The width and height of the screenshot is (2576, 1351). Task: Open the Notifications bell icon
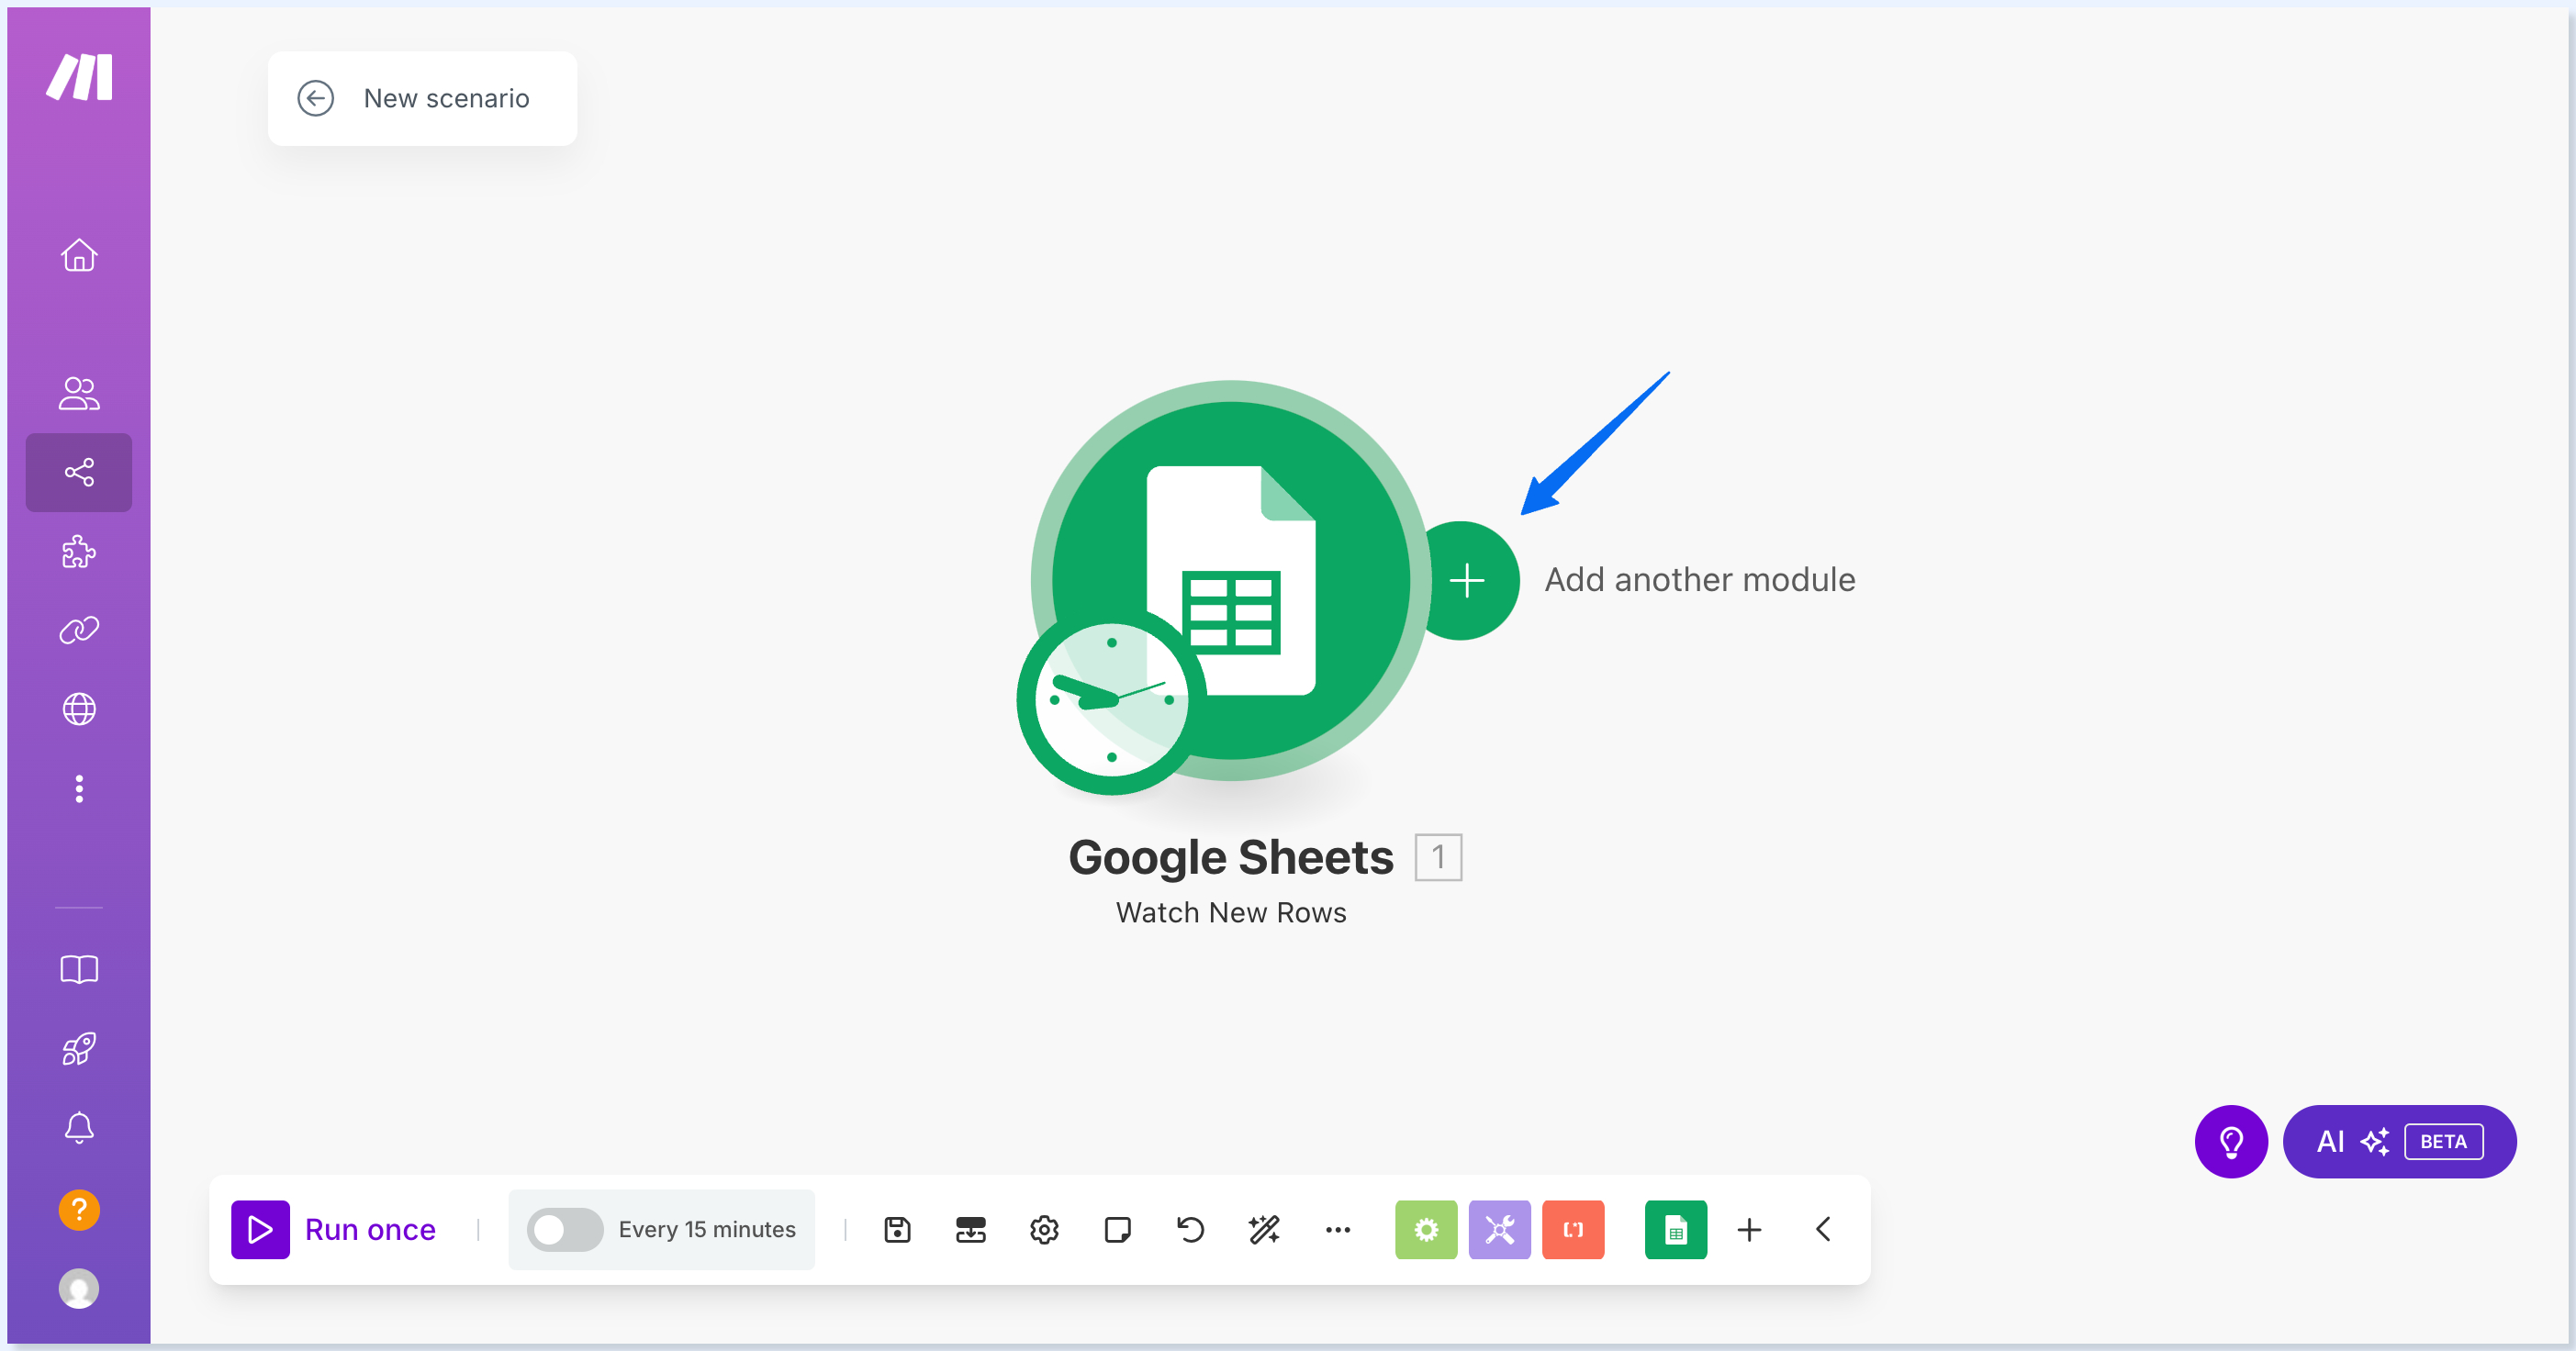point(79,1128)
